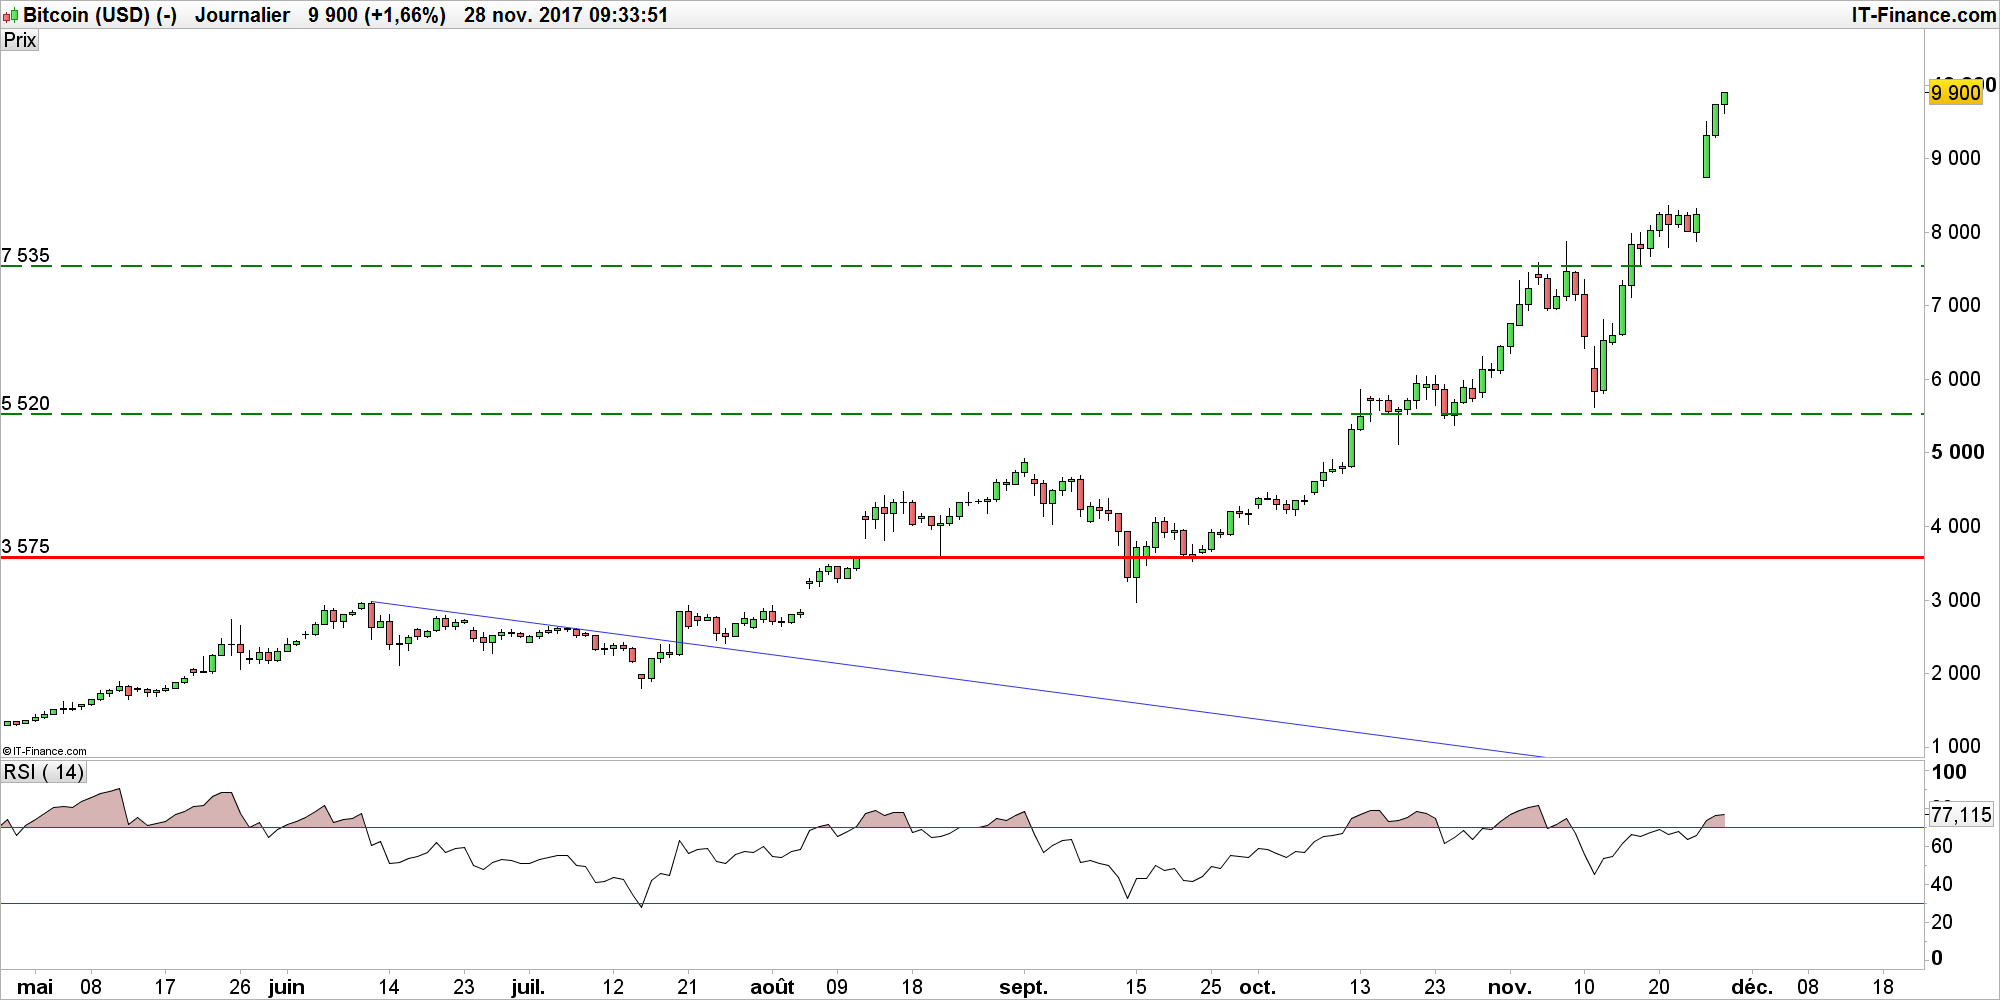Select the Bitcoin (USD) instrument title
This screenshot has width=2000, height=1000.
pyautogui.click(x=100, y=15)
